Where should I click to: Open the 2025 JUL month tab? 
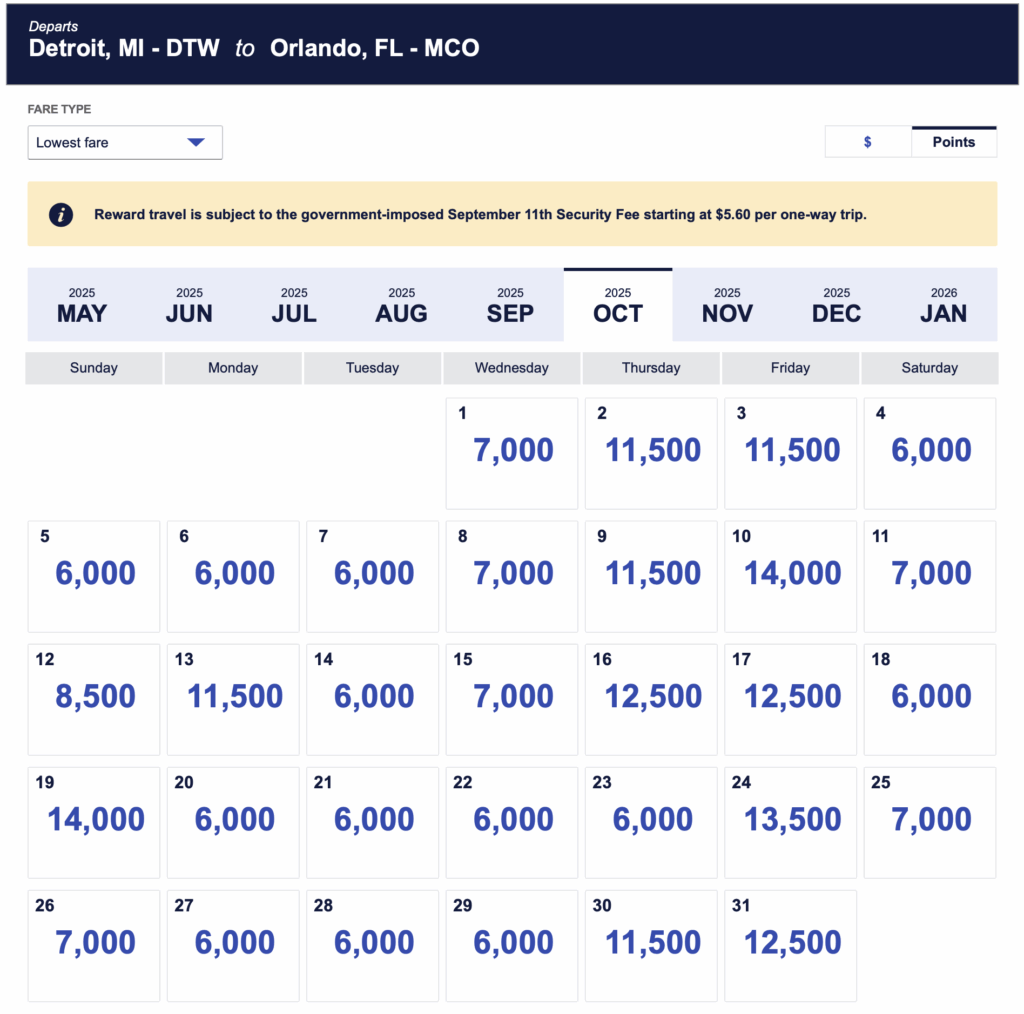[294, 305]
